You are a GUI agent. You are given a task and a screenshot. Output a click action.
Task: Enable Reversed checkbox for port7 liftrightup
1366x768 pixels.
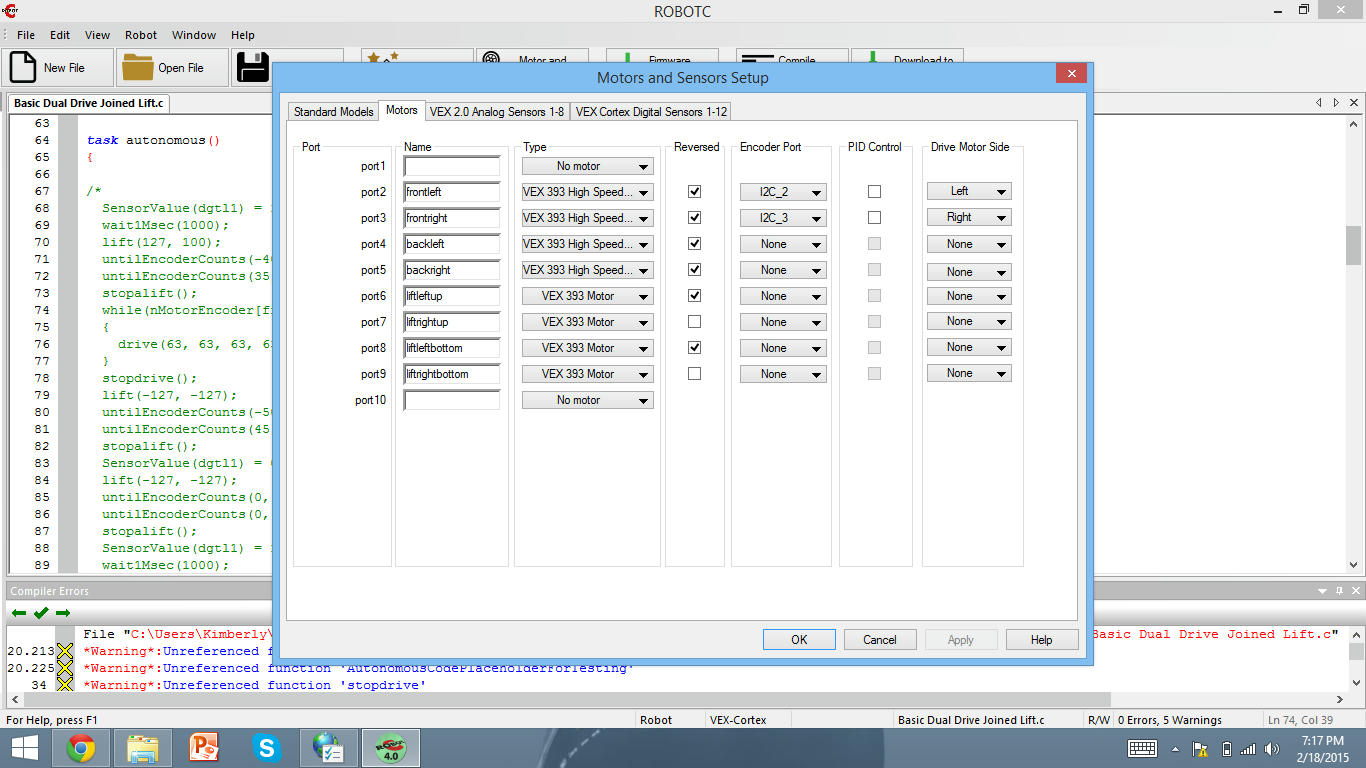coord(695,321)
